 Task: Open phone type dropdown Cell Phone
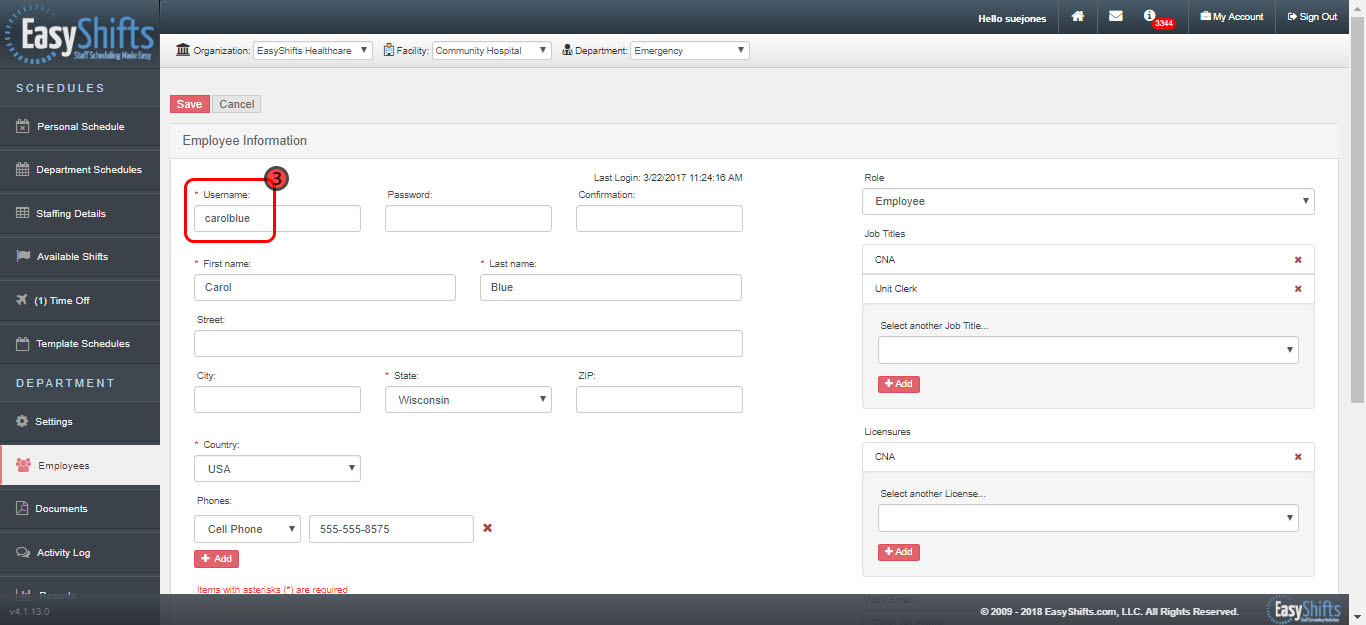pyautogui.click(x=247, y=529)
